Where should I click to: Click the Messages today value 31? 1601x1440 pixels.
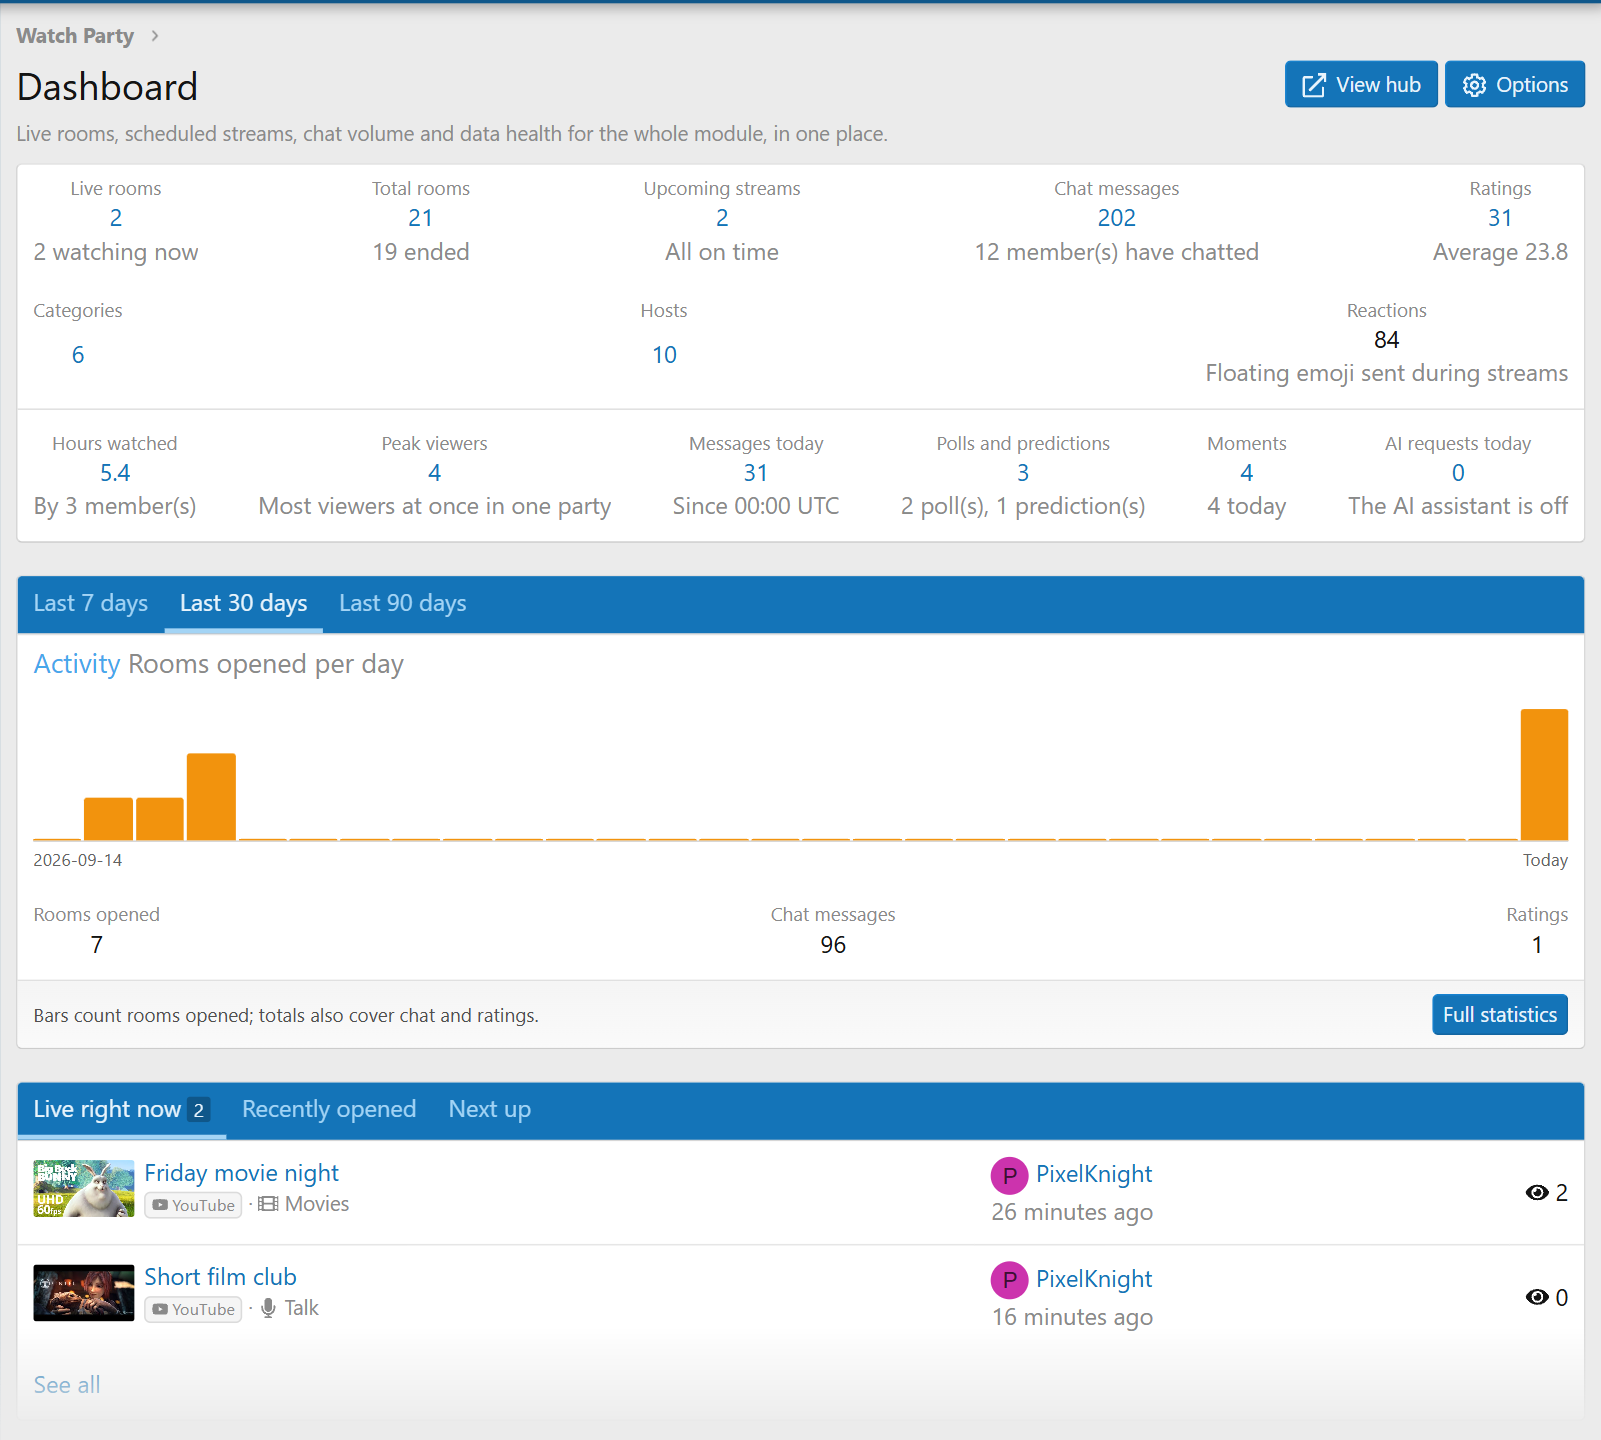point(756,473)
